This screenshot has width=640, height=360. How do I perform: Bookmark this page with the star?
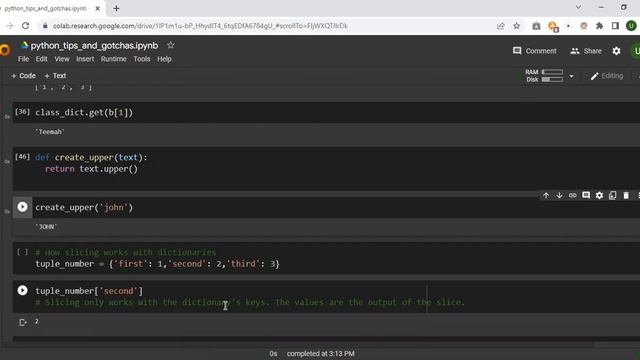[x=517, y=26]
